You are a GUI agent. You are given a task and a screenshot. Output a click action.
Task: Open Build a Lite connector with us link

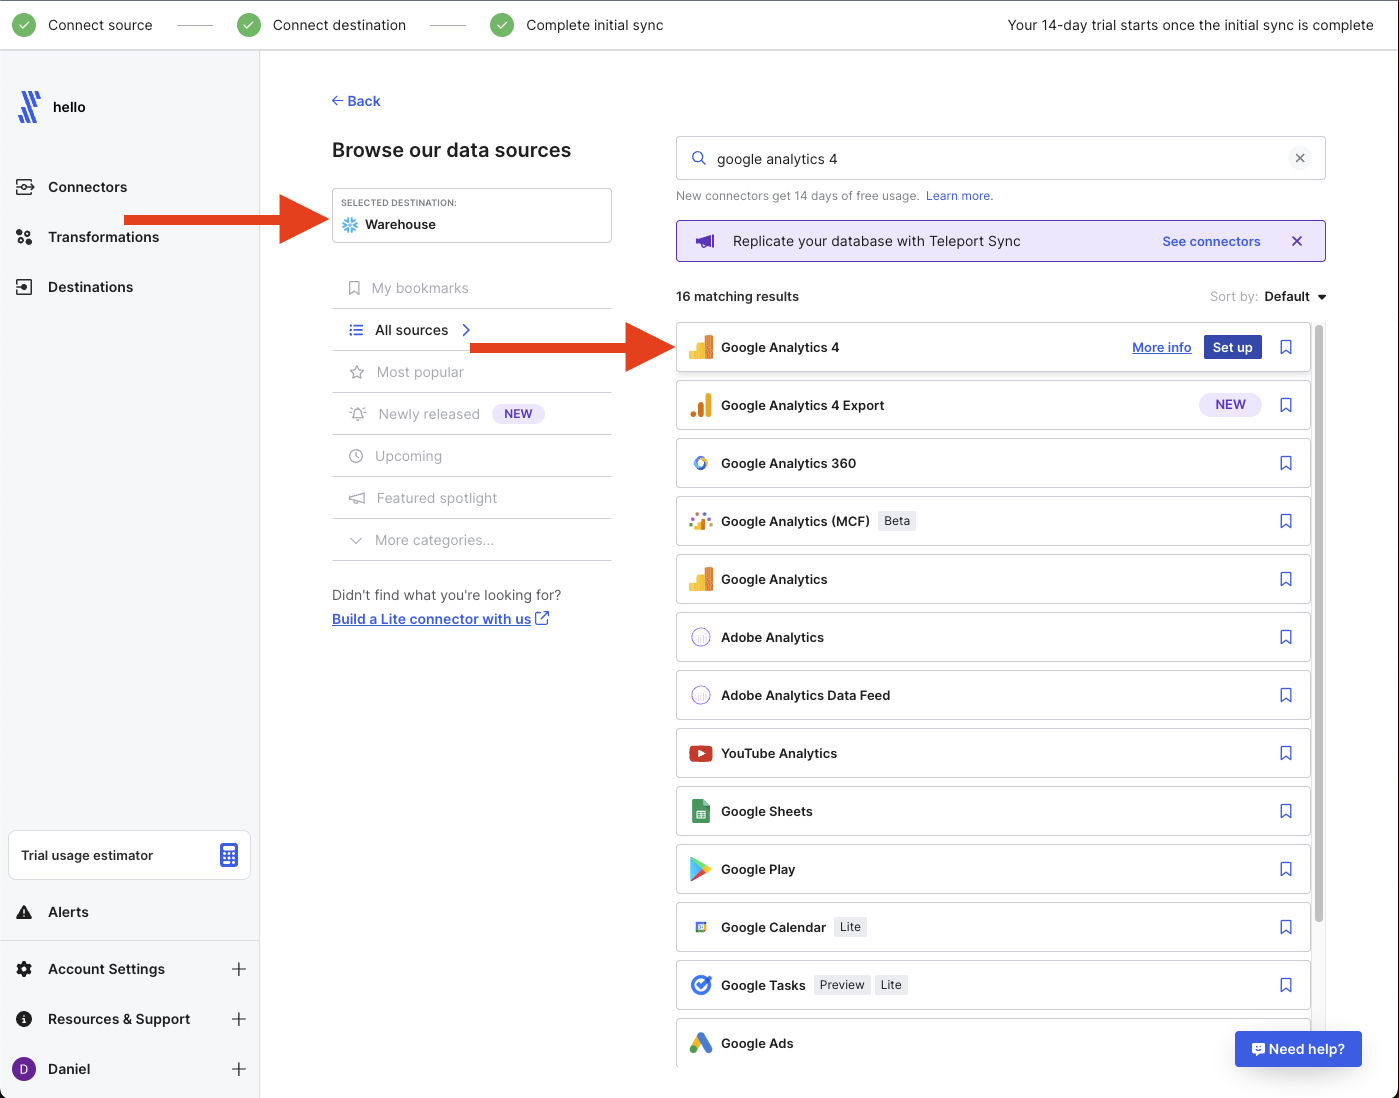440,619
